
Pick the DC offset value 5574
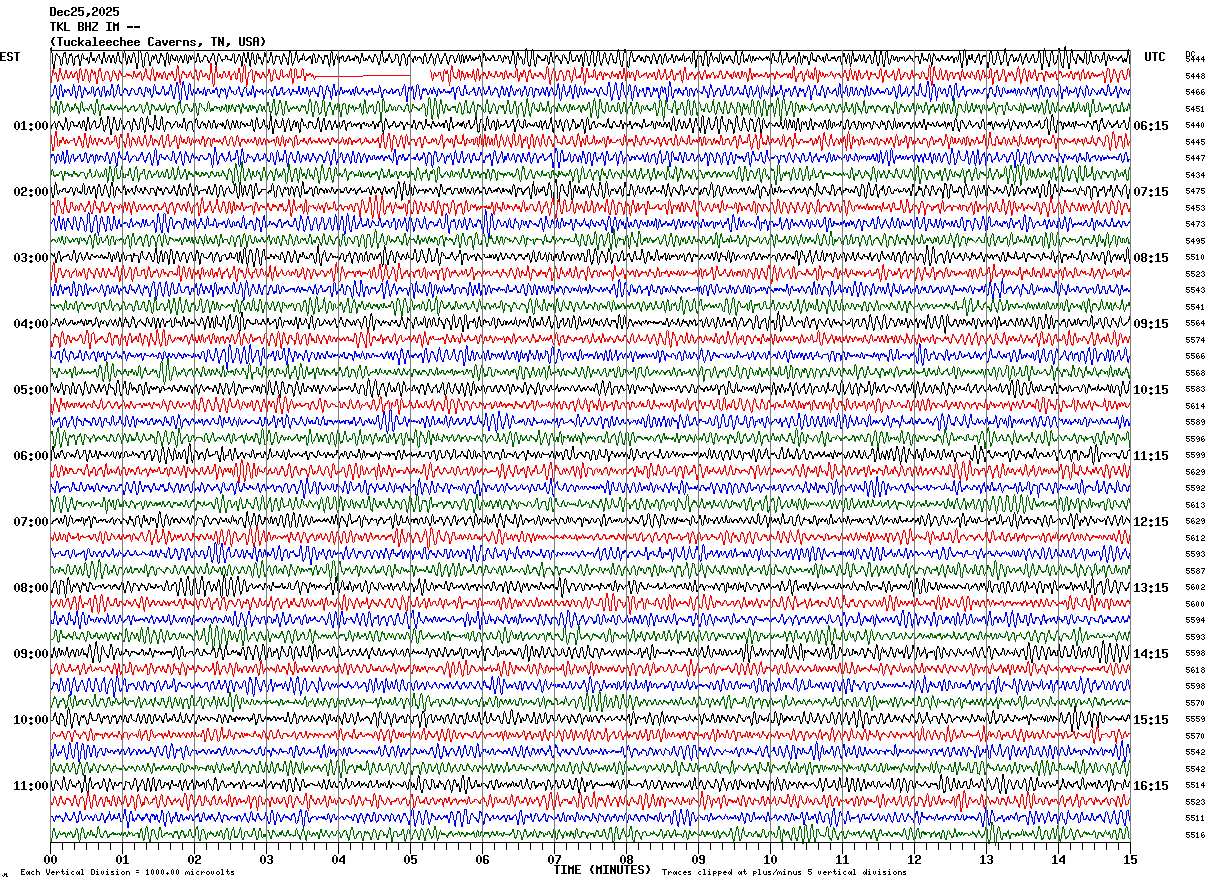[x=1195, y=340]
